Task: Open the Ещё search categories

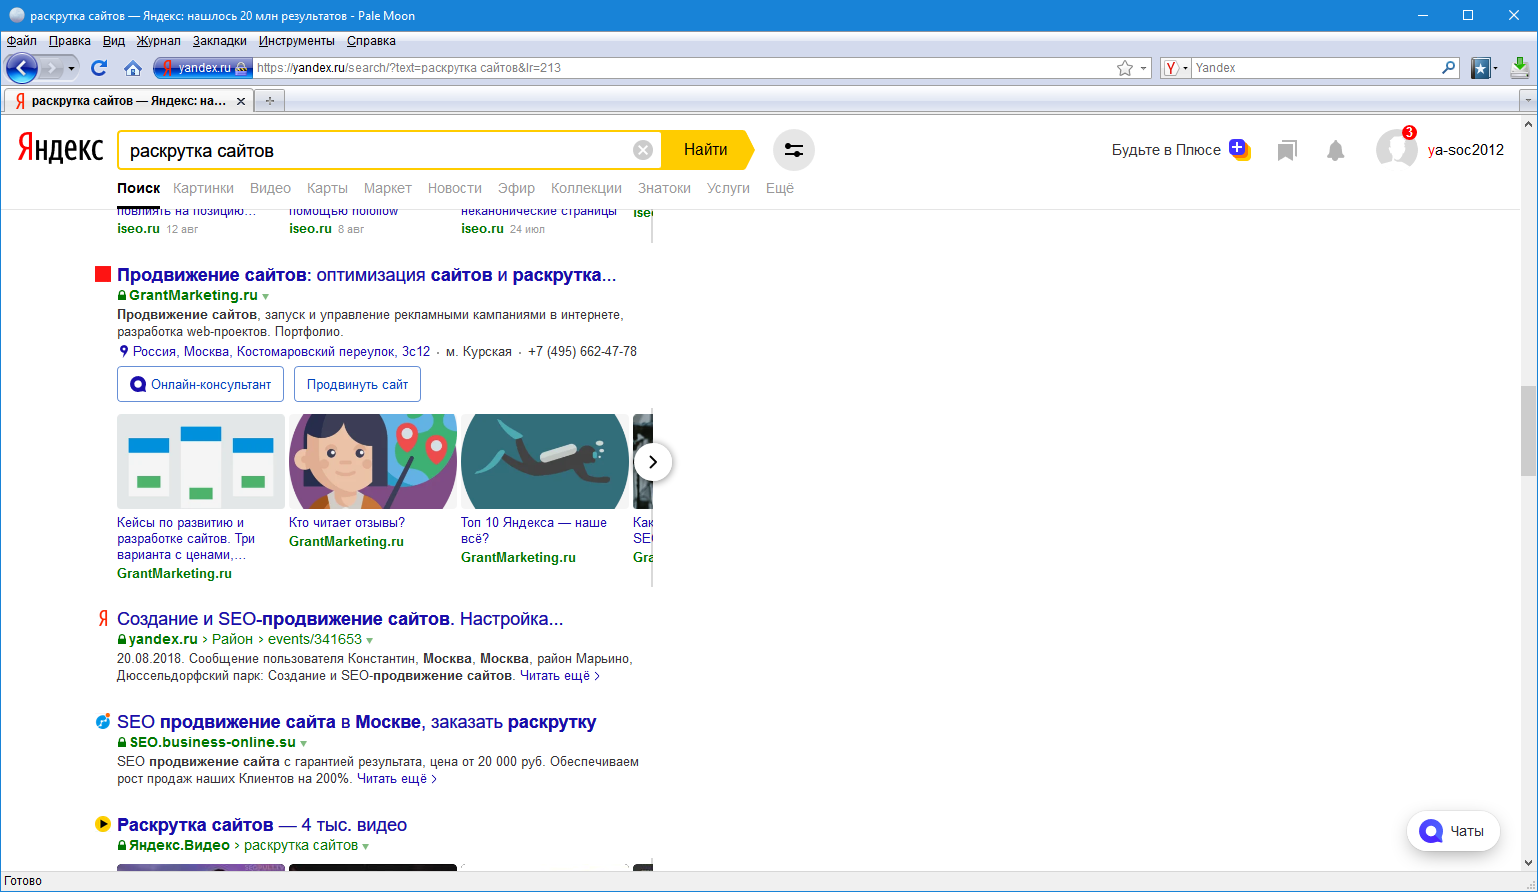Action: click(780, 188)
